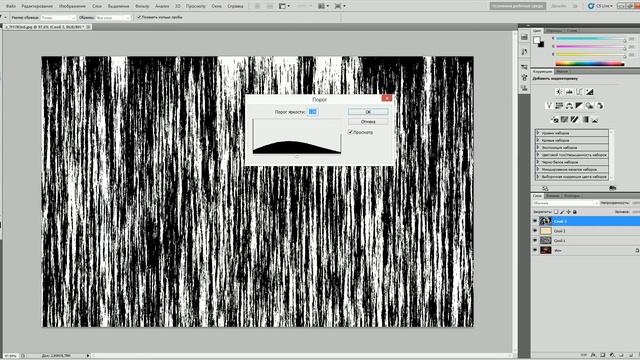640x360 pixels.
Task: Expand the Черно-белое presets group
Action: pyautogui.click(x=538, y=162)
